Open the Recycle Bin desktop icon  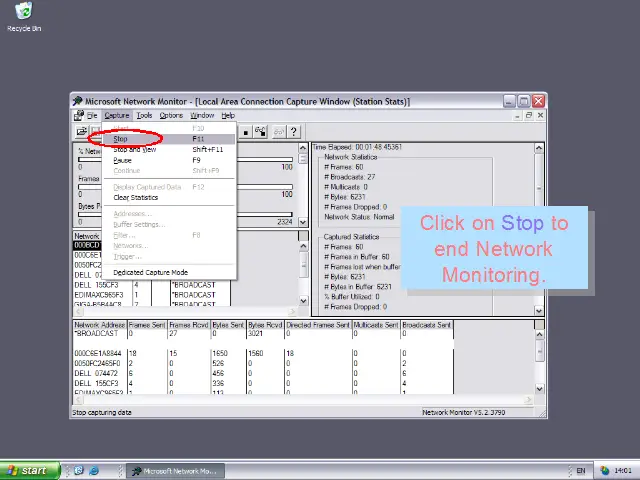click(24, 17)
